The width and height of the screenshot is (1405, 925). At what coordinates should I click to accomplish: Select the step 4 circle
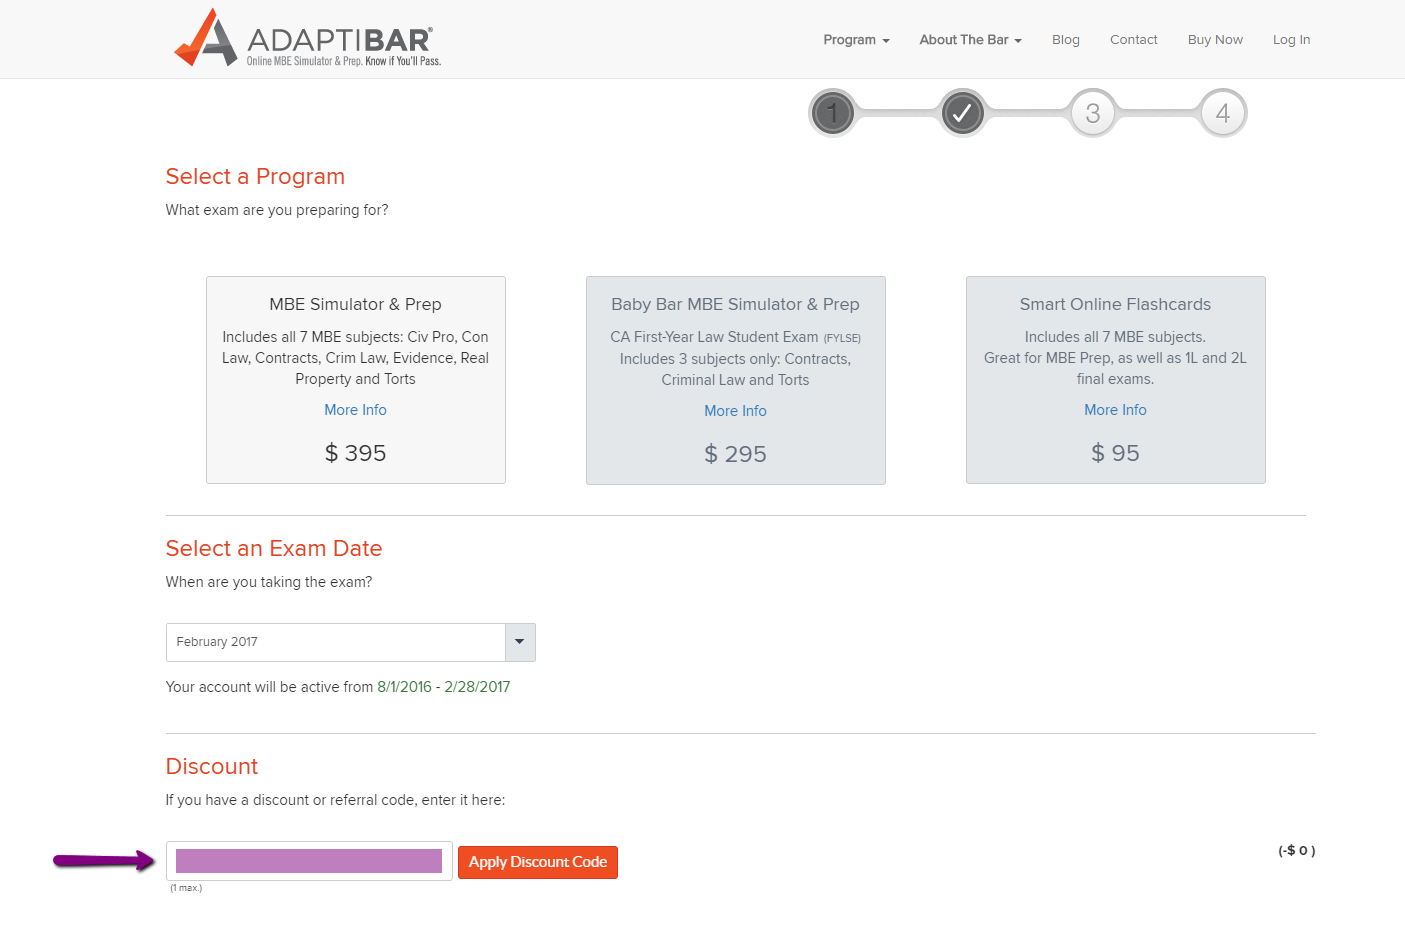pos(1222,113)
